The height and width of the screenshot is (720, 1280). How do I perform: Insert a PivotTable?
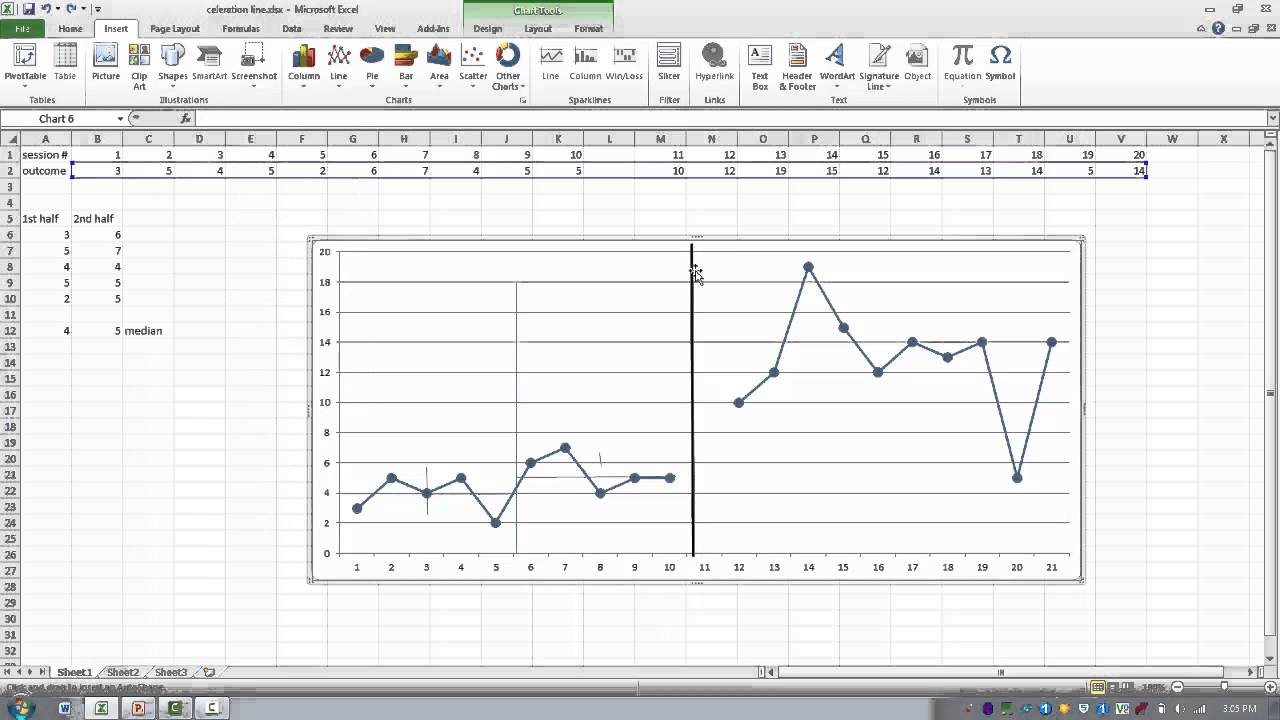click(25, 66)
